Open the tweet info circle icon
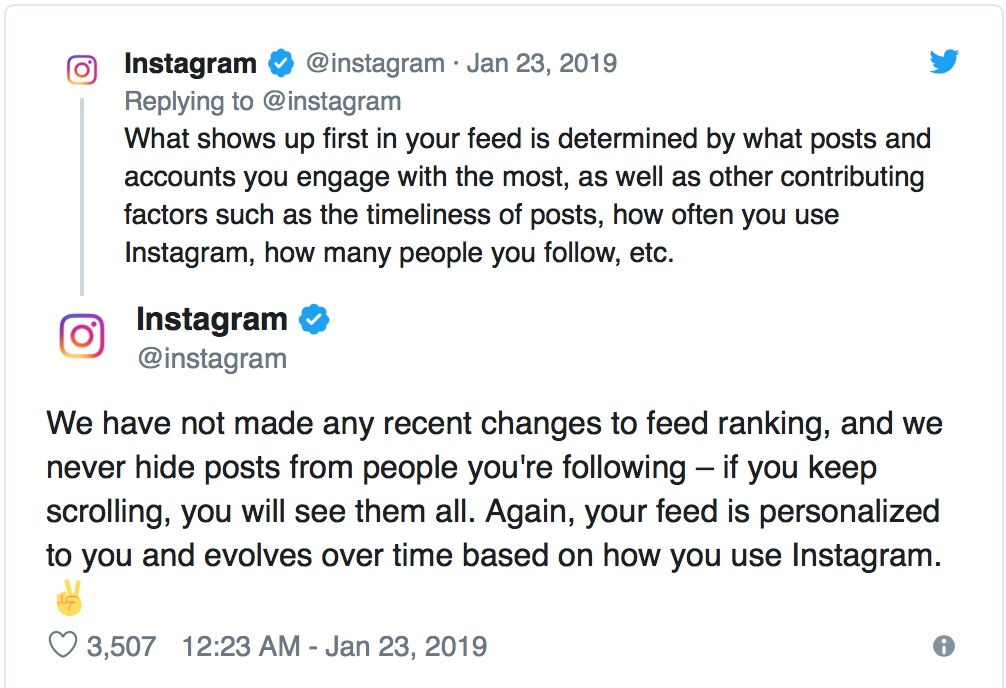1006x688 pixels. pos(943,646)
